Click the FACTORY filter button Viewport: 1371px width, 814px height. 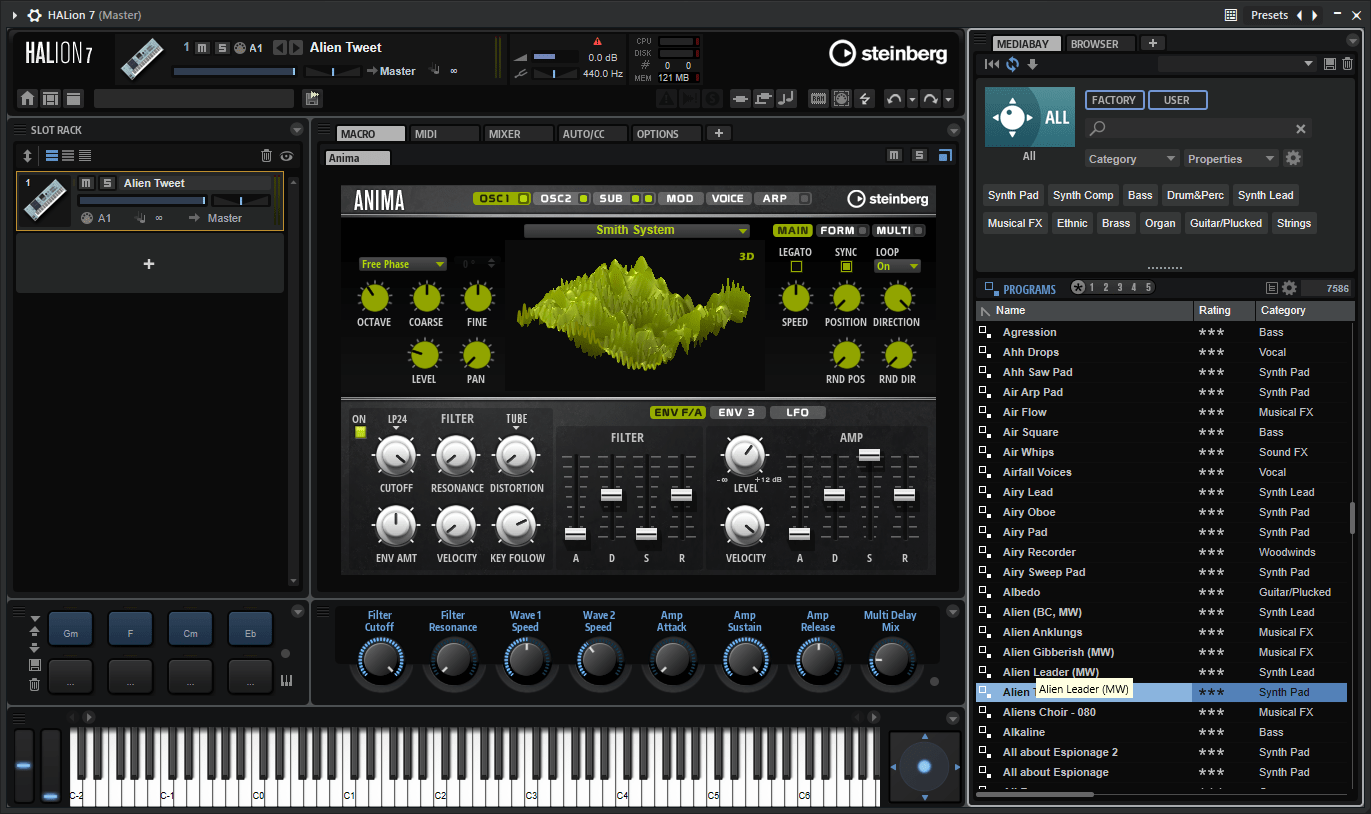(x=1114, y=100)
